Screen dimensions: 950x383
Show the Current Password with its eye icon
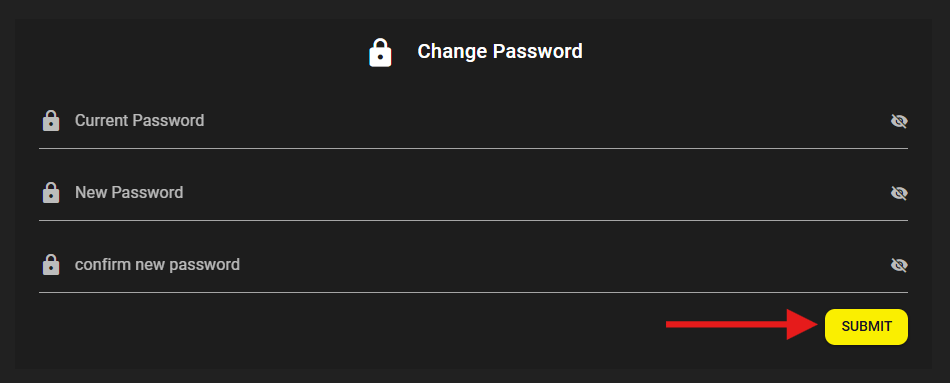click(899, 121)
